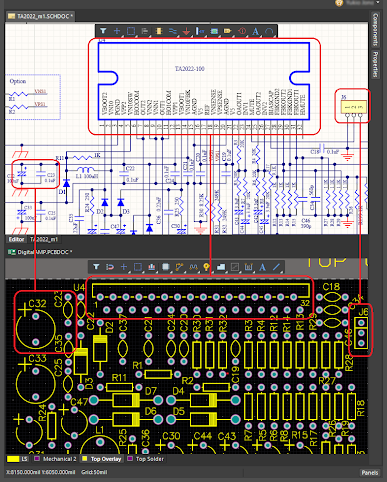
Task: Select TA2022-100 IC symbol in schematic
Action: click(204, 80)
